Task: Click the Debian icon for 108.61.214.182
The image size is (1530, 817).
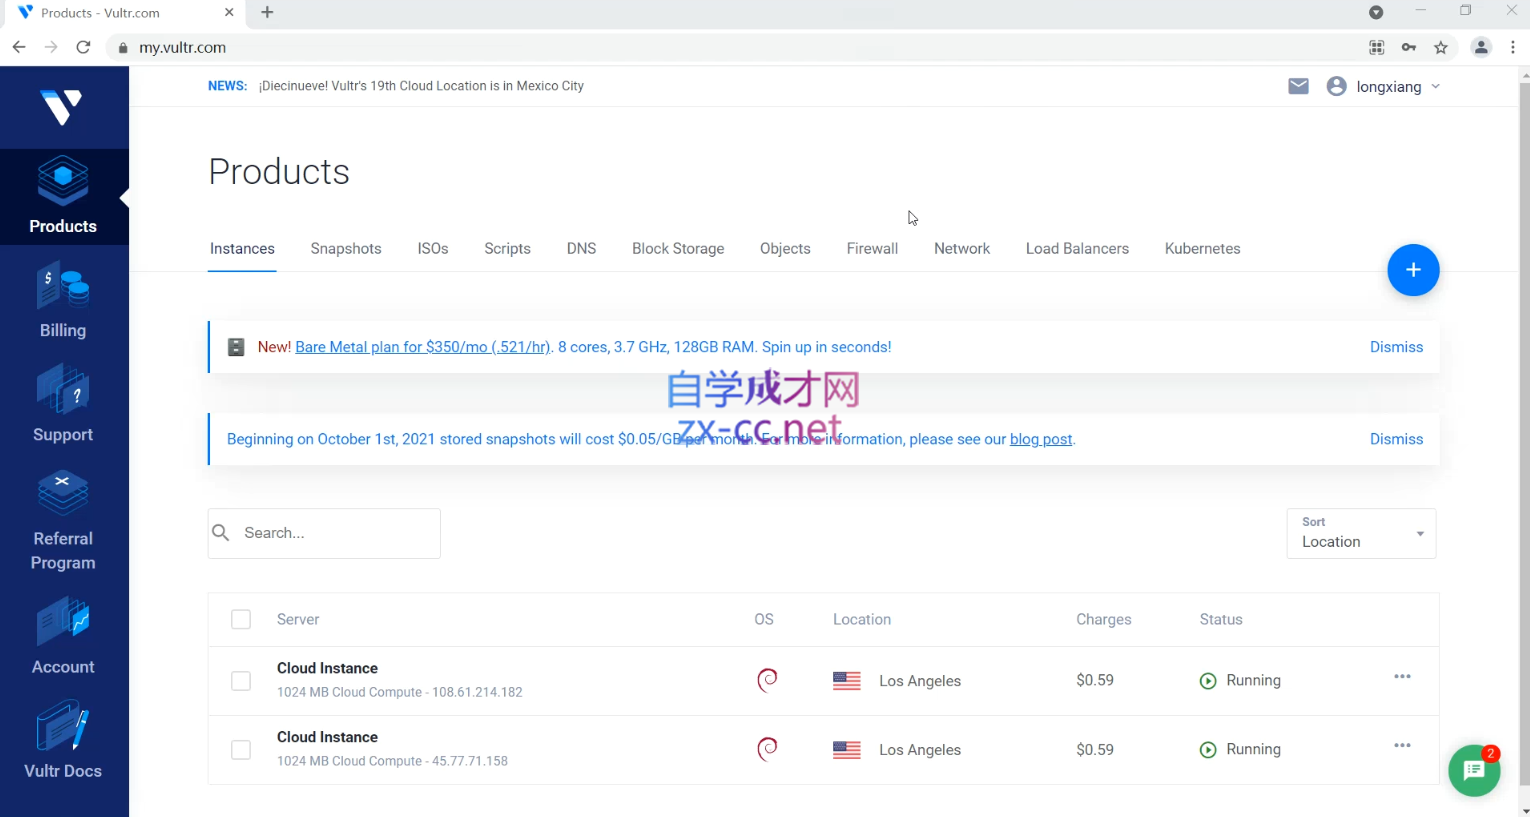Action: coord(767,680)
